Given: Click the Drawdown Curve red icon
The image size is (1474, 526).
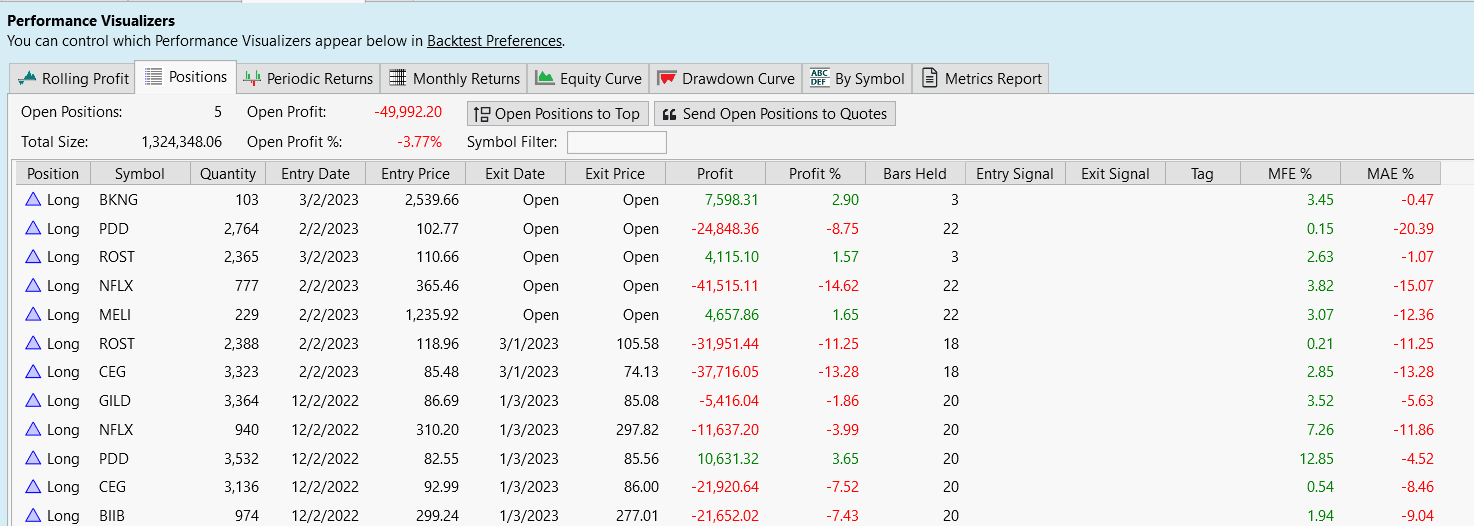Looking at the screenshot, I should [666, 78].
